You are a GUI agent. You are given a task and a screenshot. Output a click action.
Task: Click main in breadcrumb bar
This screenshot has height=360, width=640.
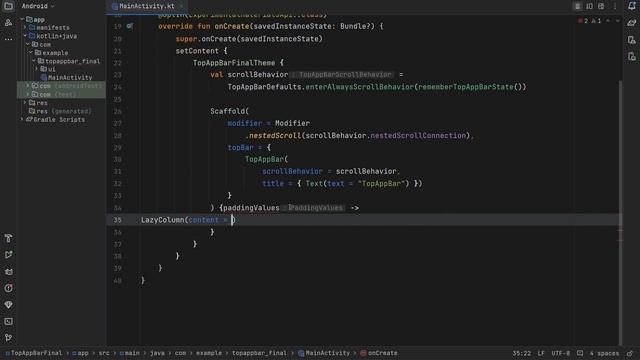[130, 353]
